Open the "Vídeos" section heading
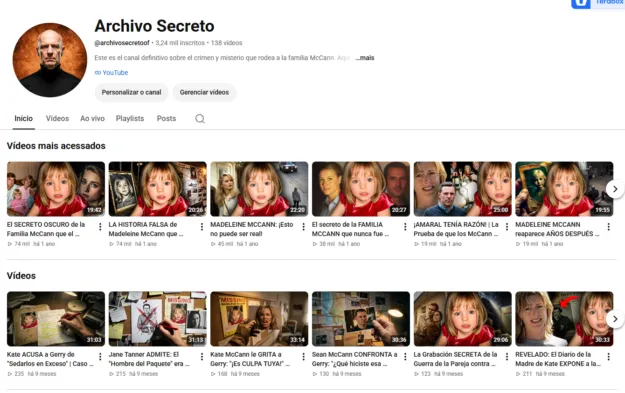625x393 pixels. point(21,276)
